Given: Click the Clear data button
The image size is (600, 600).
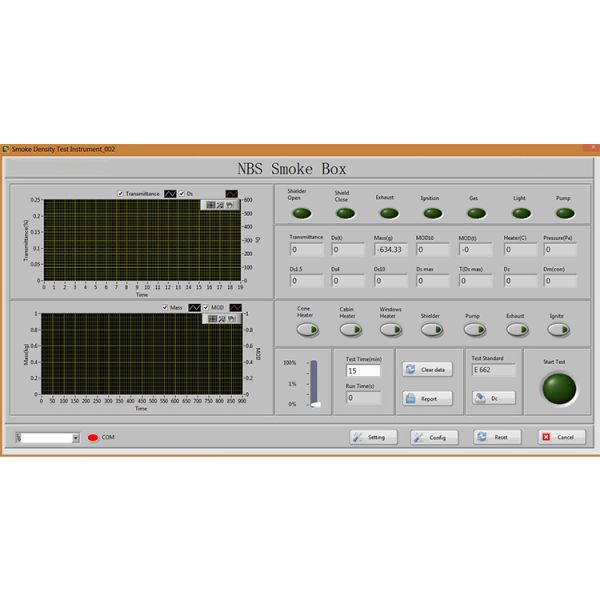Looking at the screenshot, I should tap(427, 369).
